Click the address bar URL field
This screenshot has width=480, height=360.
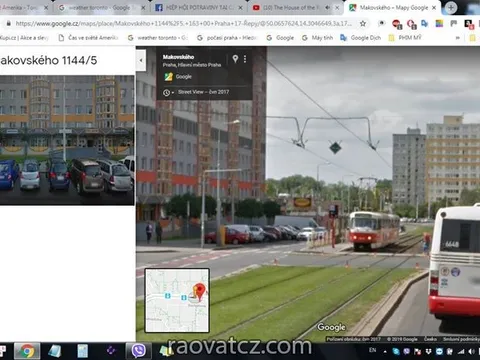point(183,23)
